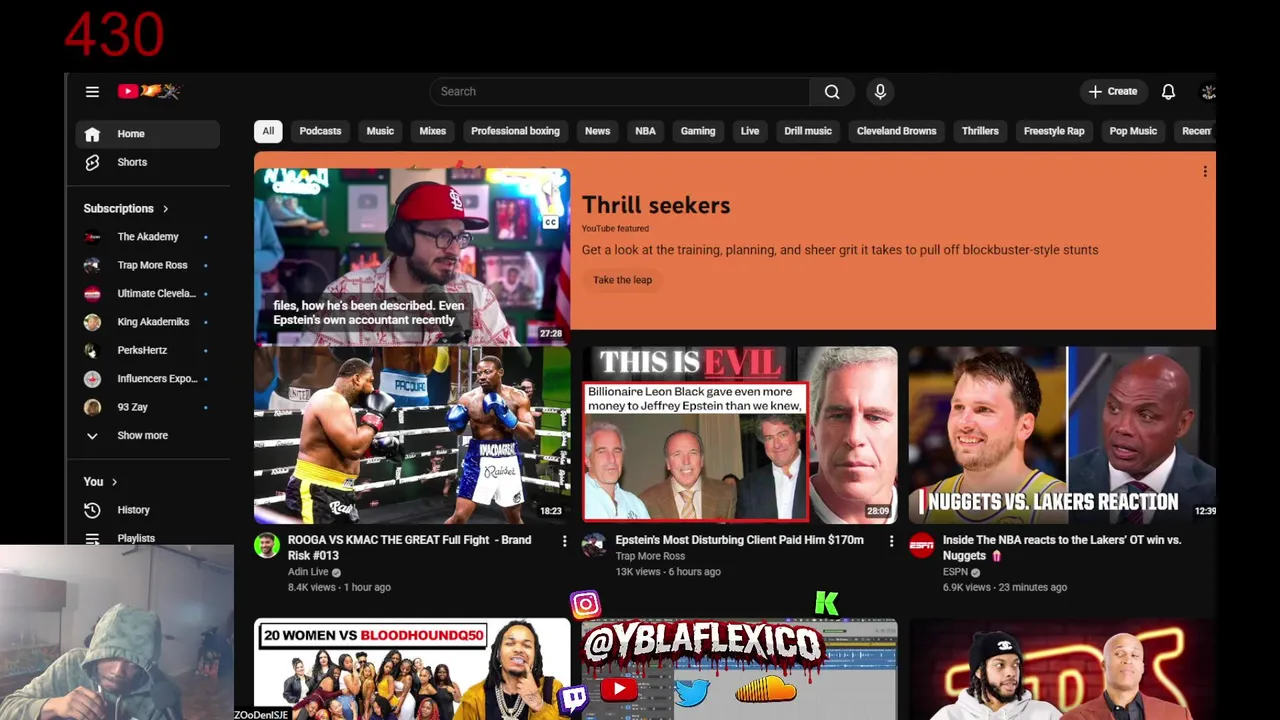
Task: Click the Take the leap button
Action: pyautogui.click(x=622, y=280)
